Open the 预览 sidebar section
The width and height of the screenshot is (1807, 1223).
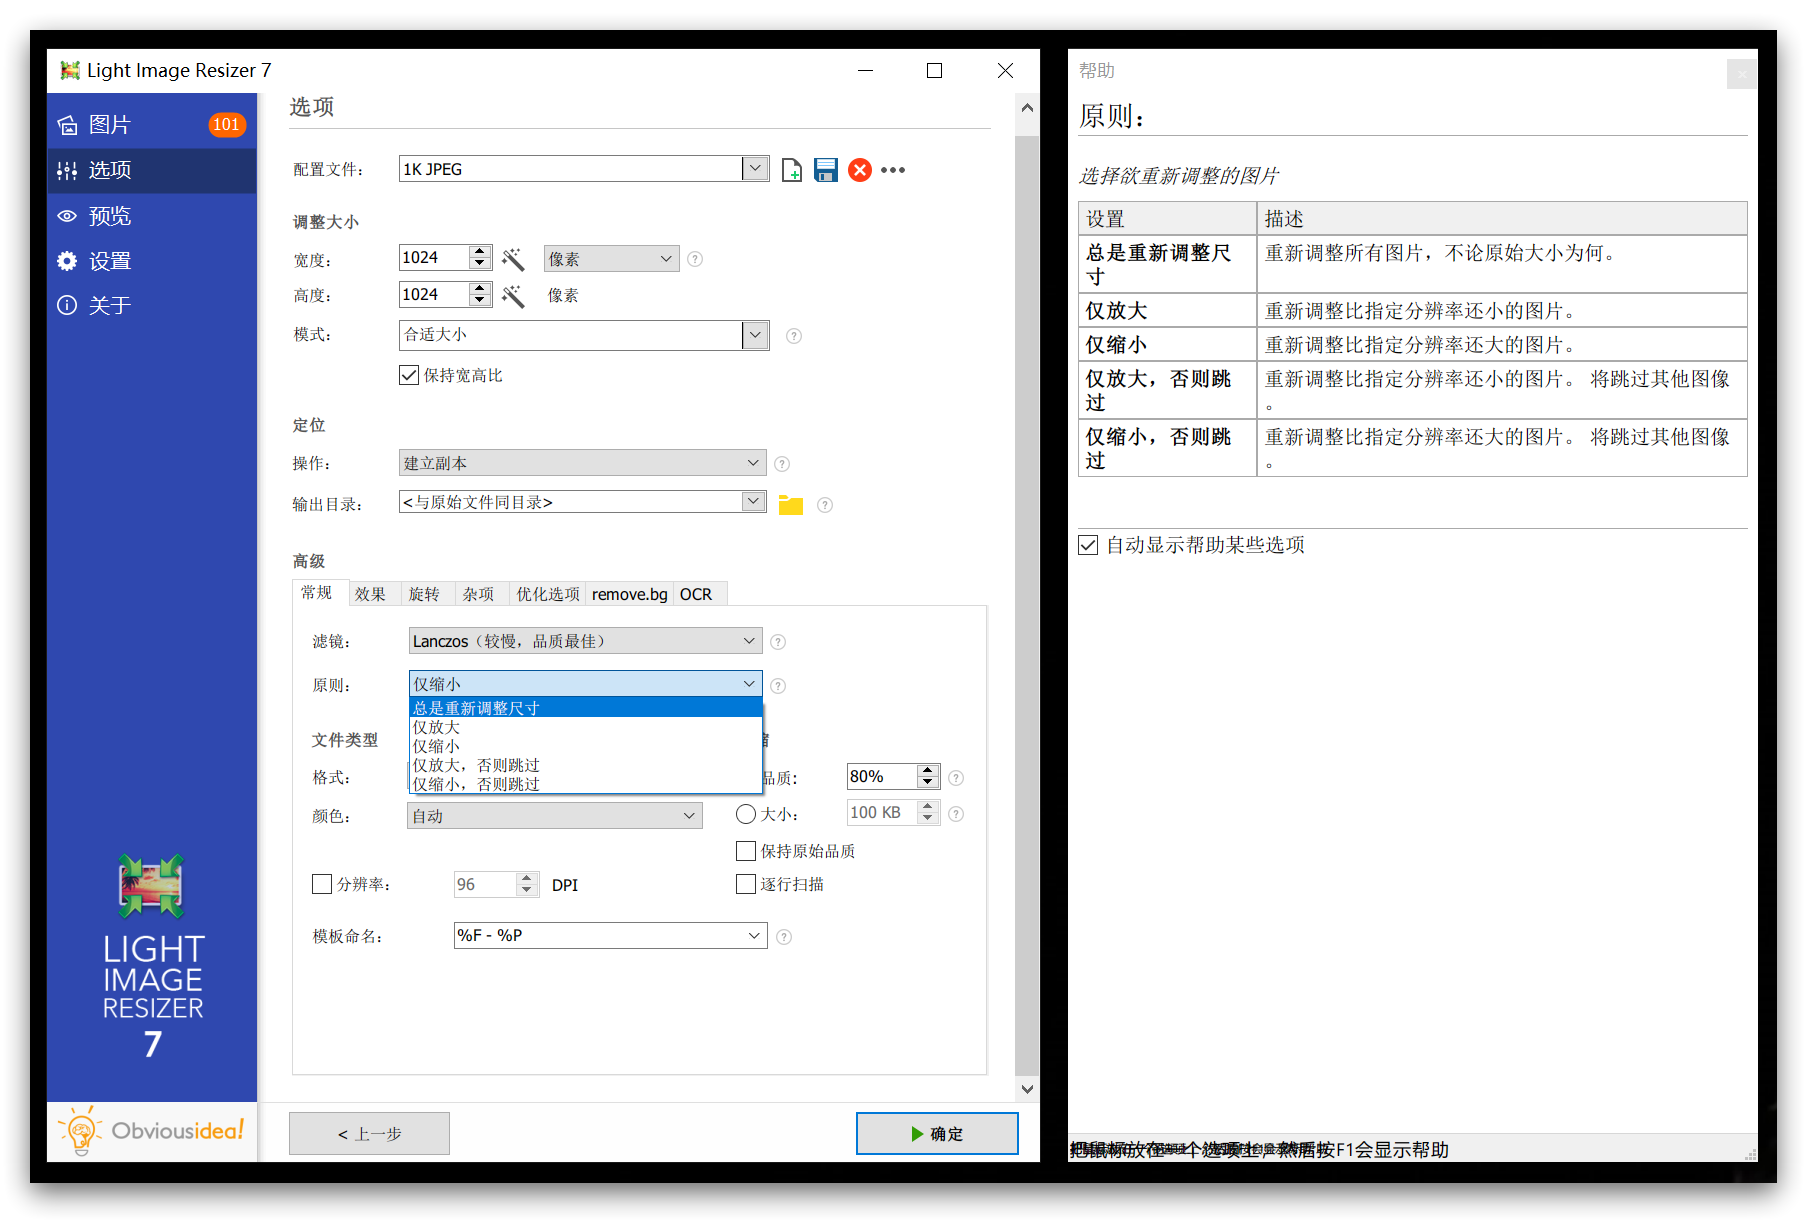pos(110,216)
